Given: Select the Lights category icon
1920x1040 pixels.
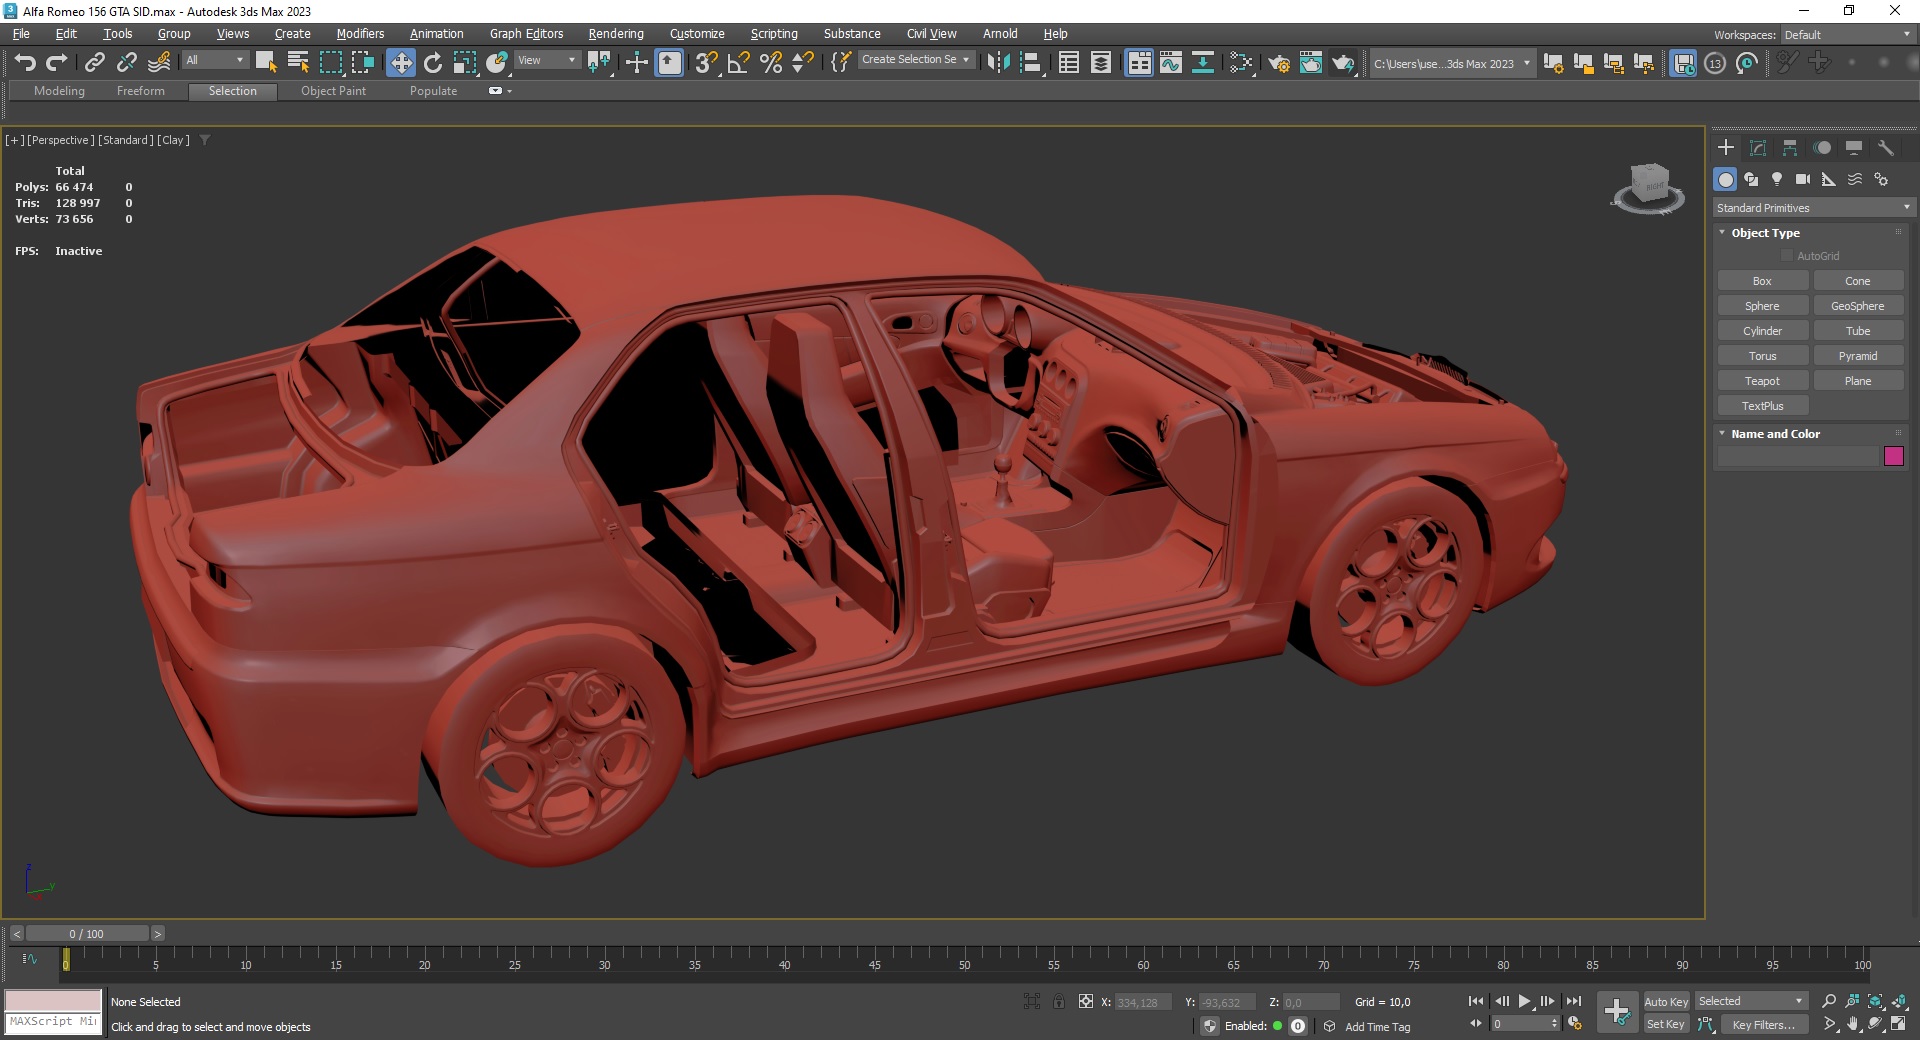Looking at the screenshot, I should pos(1776,179).
